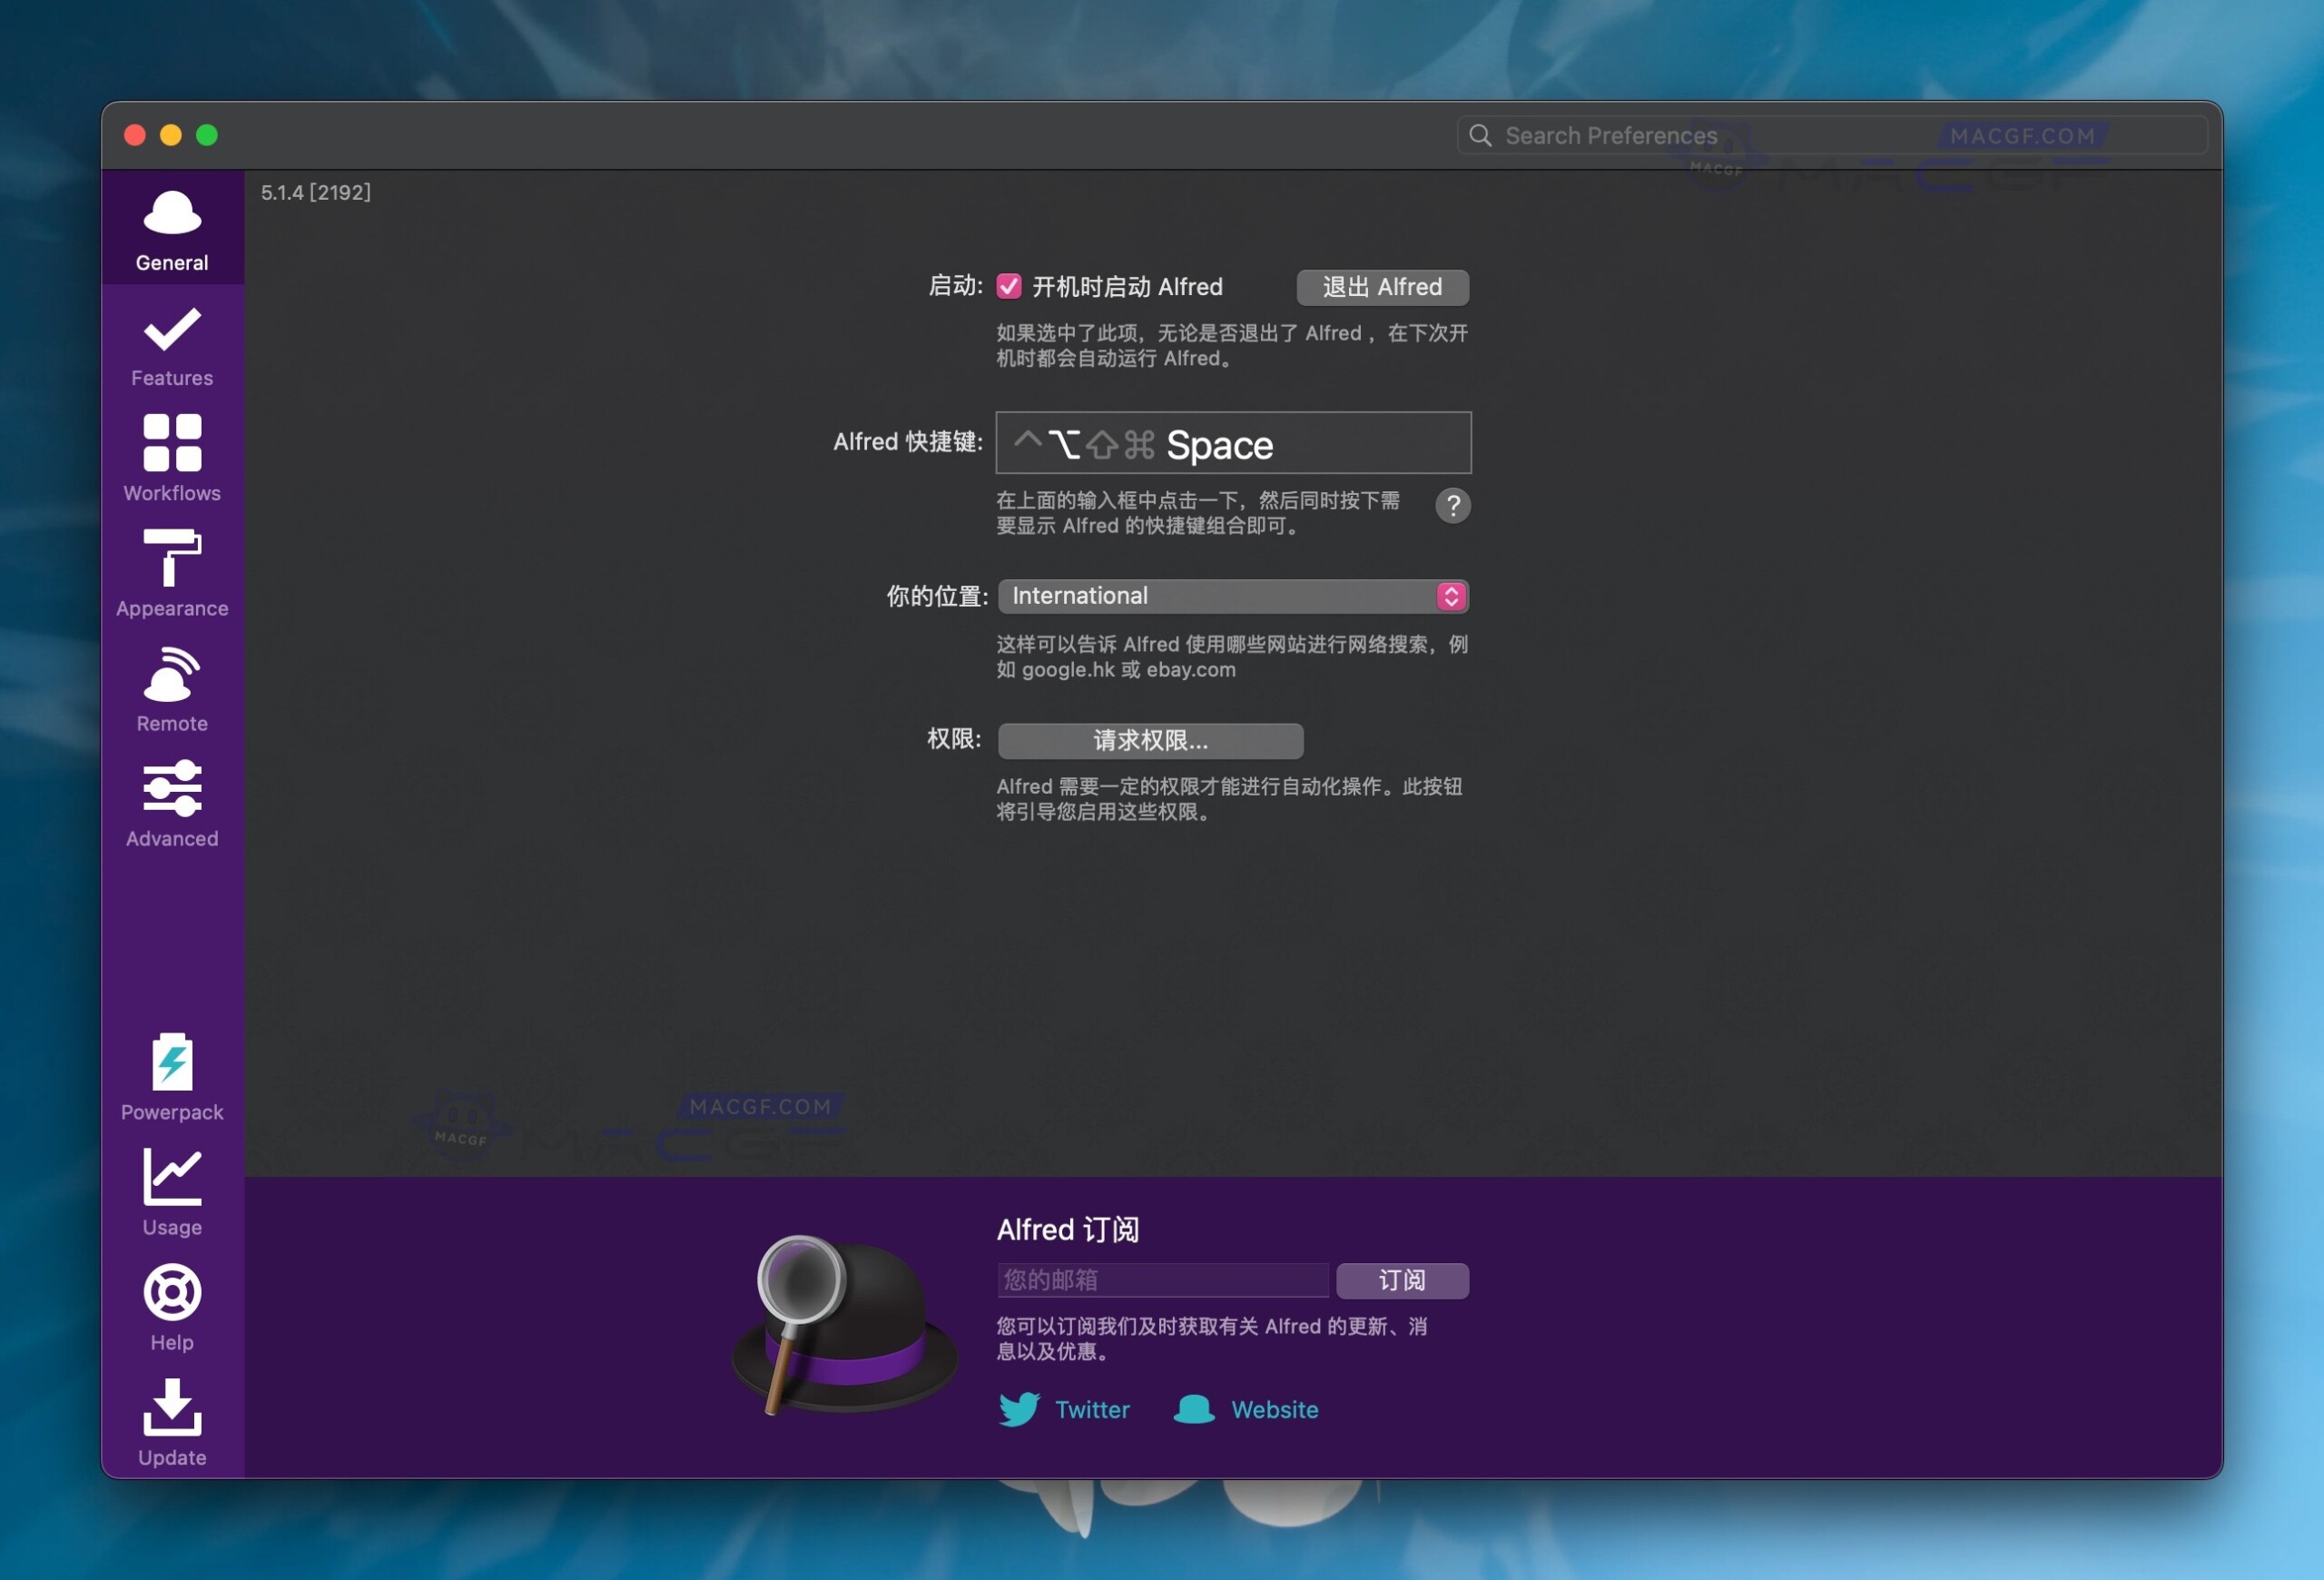
Task: Uncheck 开机时启动 Alfred
Action: point(1008,286)
